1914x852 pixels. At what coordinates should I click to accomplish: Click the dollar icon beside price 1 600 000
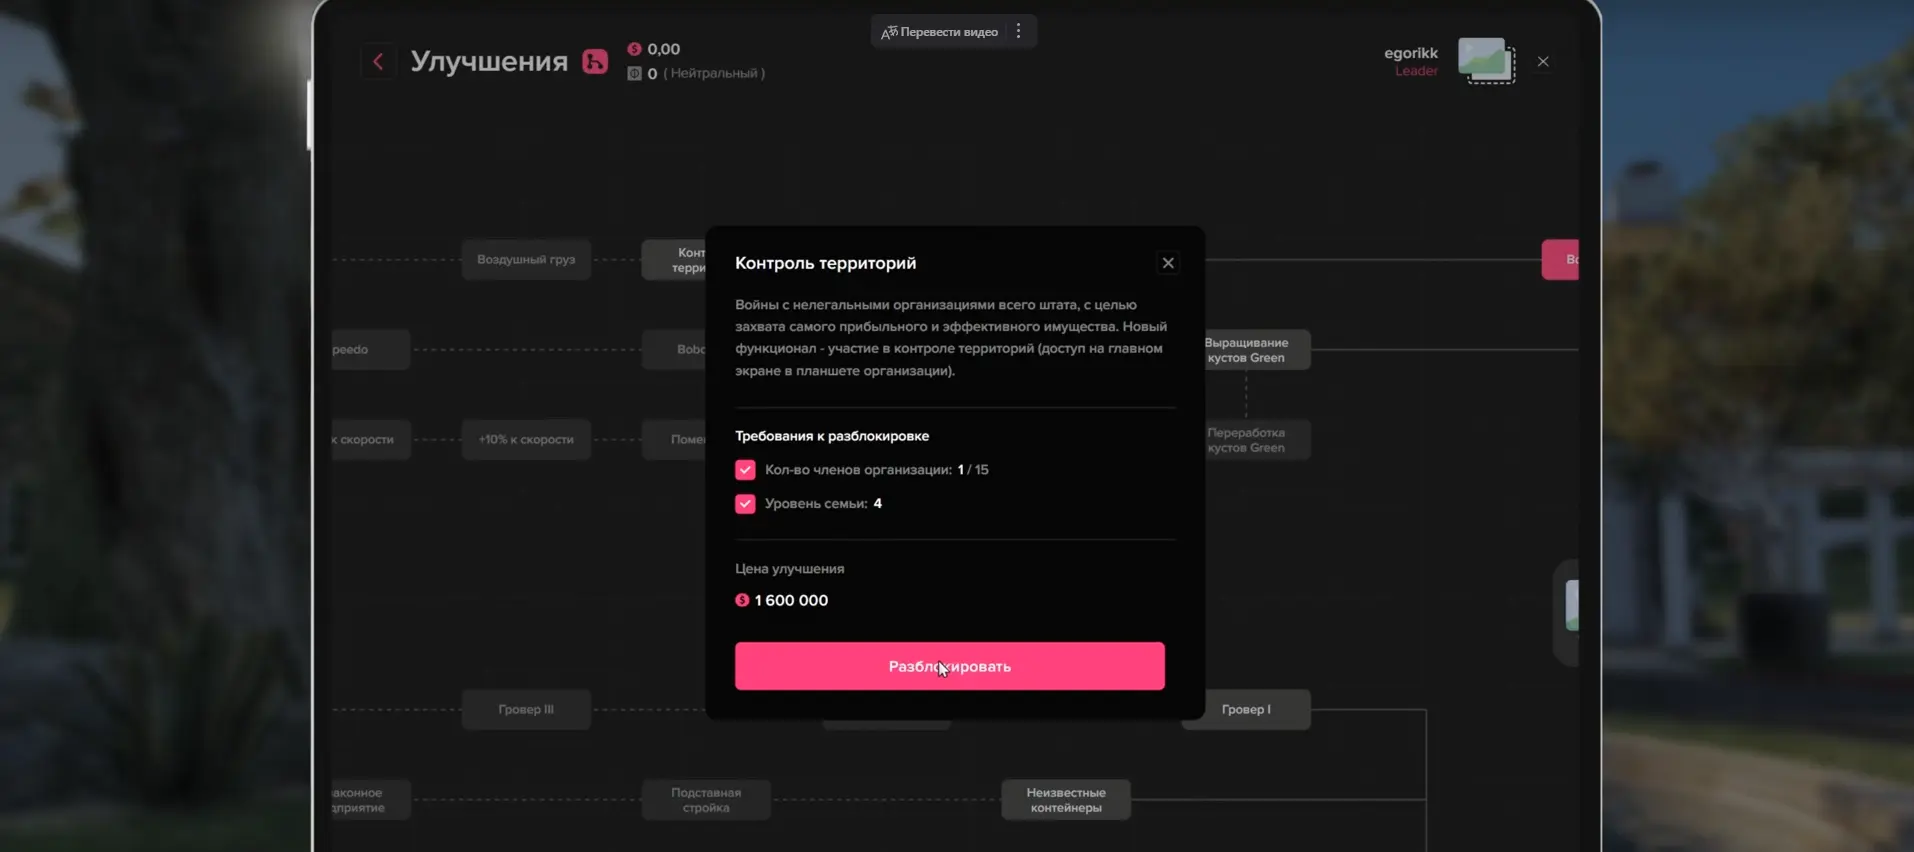[x=742, y=600]
